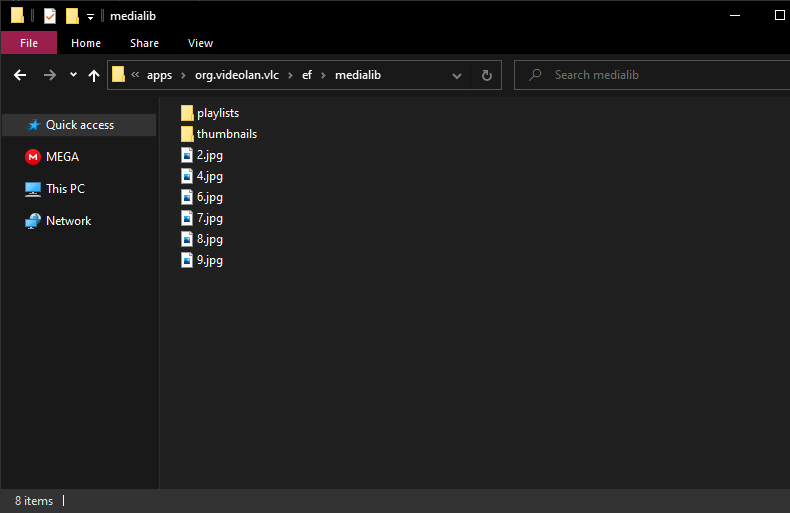Select the thumbnails folder
Viewport: 790px width, 513px height.
[226, 134]
